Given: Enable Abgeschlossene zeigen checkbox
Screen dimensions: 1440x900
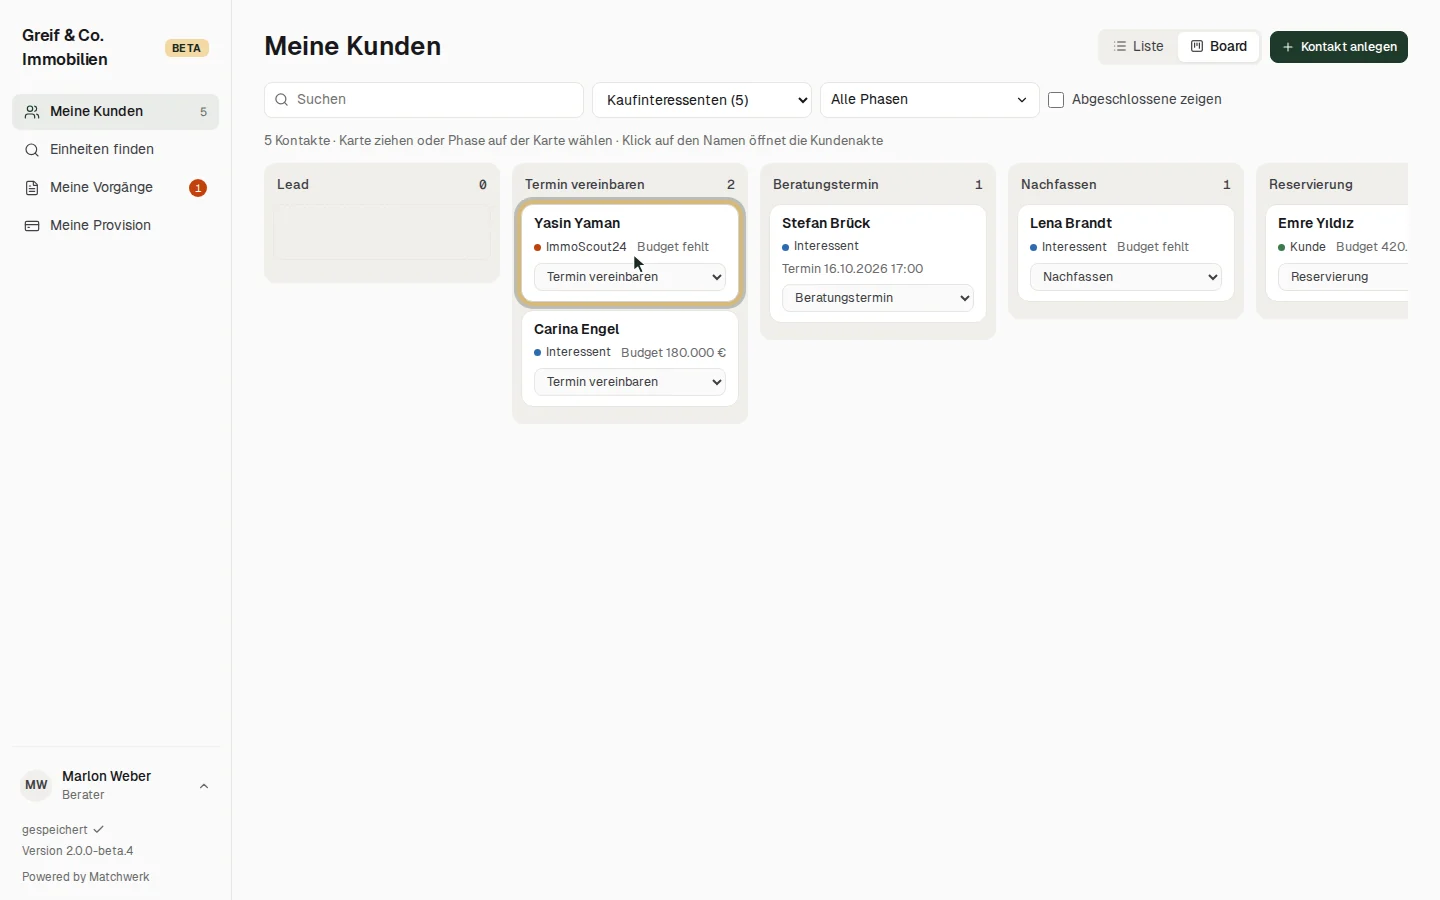Looking at the screenshot, I should (x=1056, y=100).
